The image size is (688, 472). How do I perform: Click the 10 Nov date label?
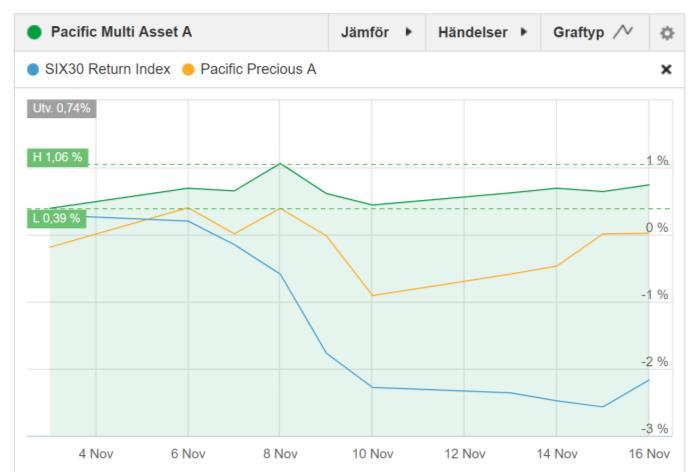tap(373, 454)
